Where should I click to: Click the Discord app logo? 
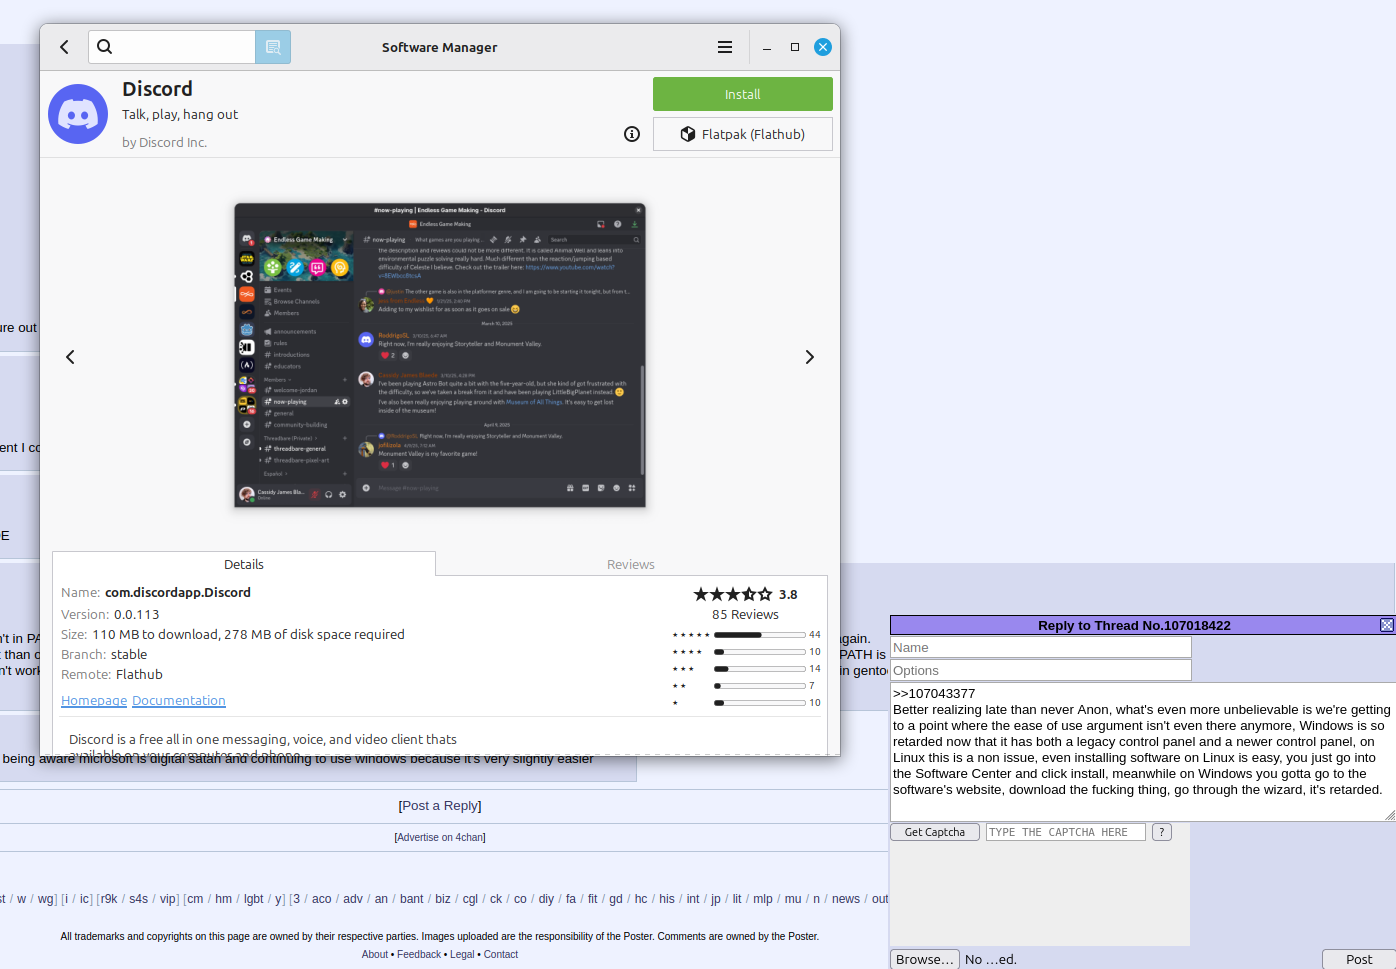tap(78, 114)
